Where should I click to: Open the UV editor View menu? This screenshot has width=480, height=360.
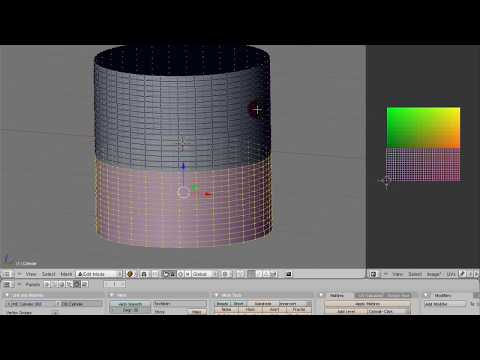397,274
